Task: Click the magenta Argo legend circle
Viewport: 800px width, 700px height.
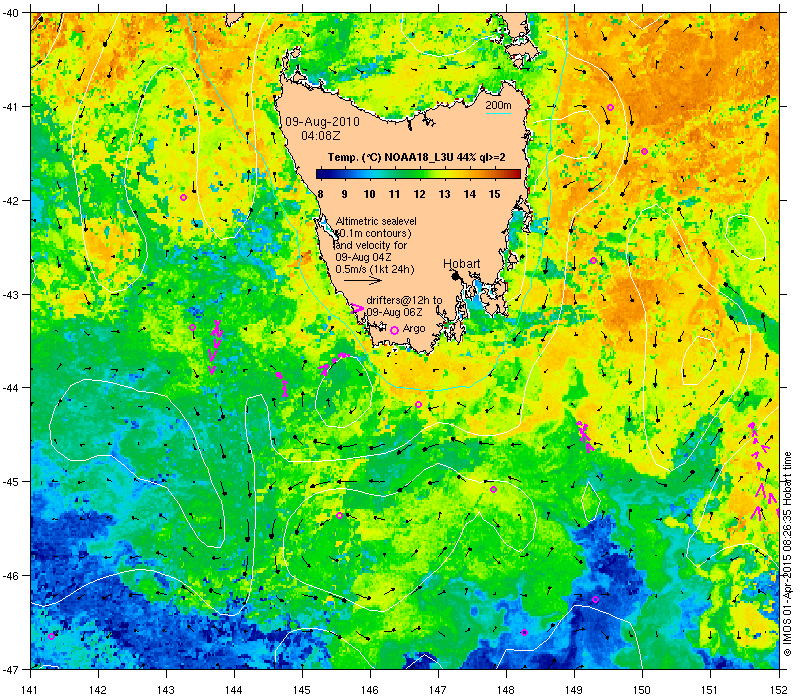Action: click(x=394, y=331)
